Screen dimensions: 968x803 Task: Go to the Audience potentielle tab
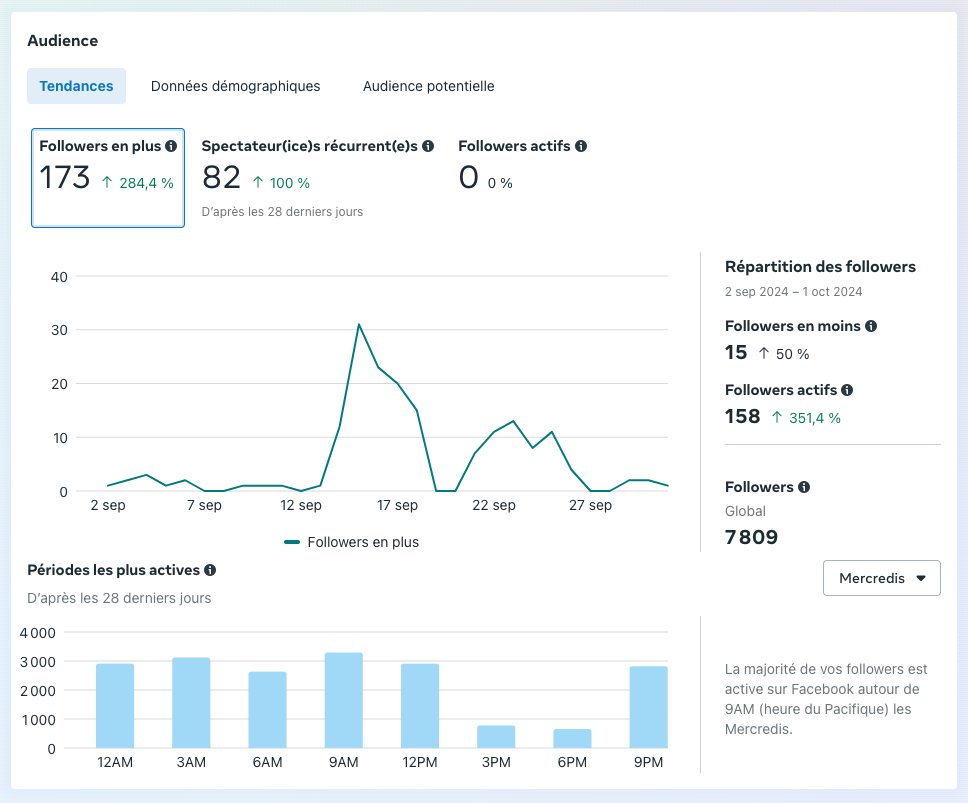pyautogui.click(x=428, y=86)
